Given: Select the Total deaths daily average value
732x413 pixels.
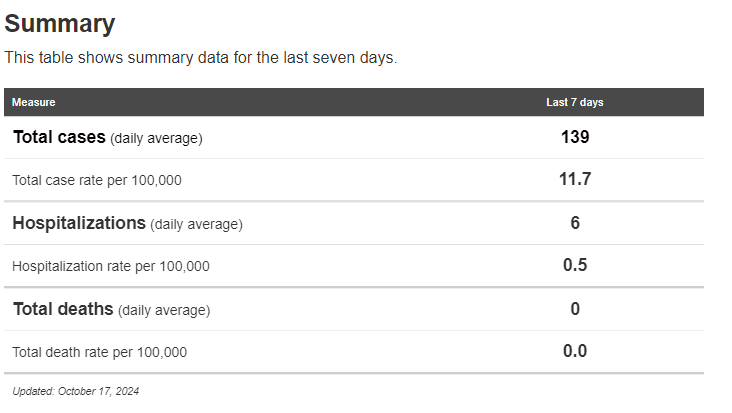Looking at the screenshot, I should pyautogui.click(x=575, y=309).
